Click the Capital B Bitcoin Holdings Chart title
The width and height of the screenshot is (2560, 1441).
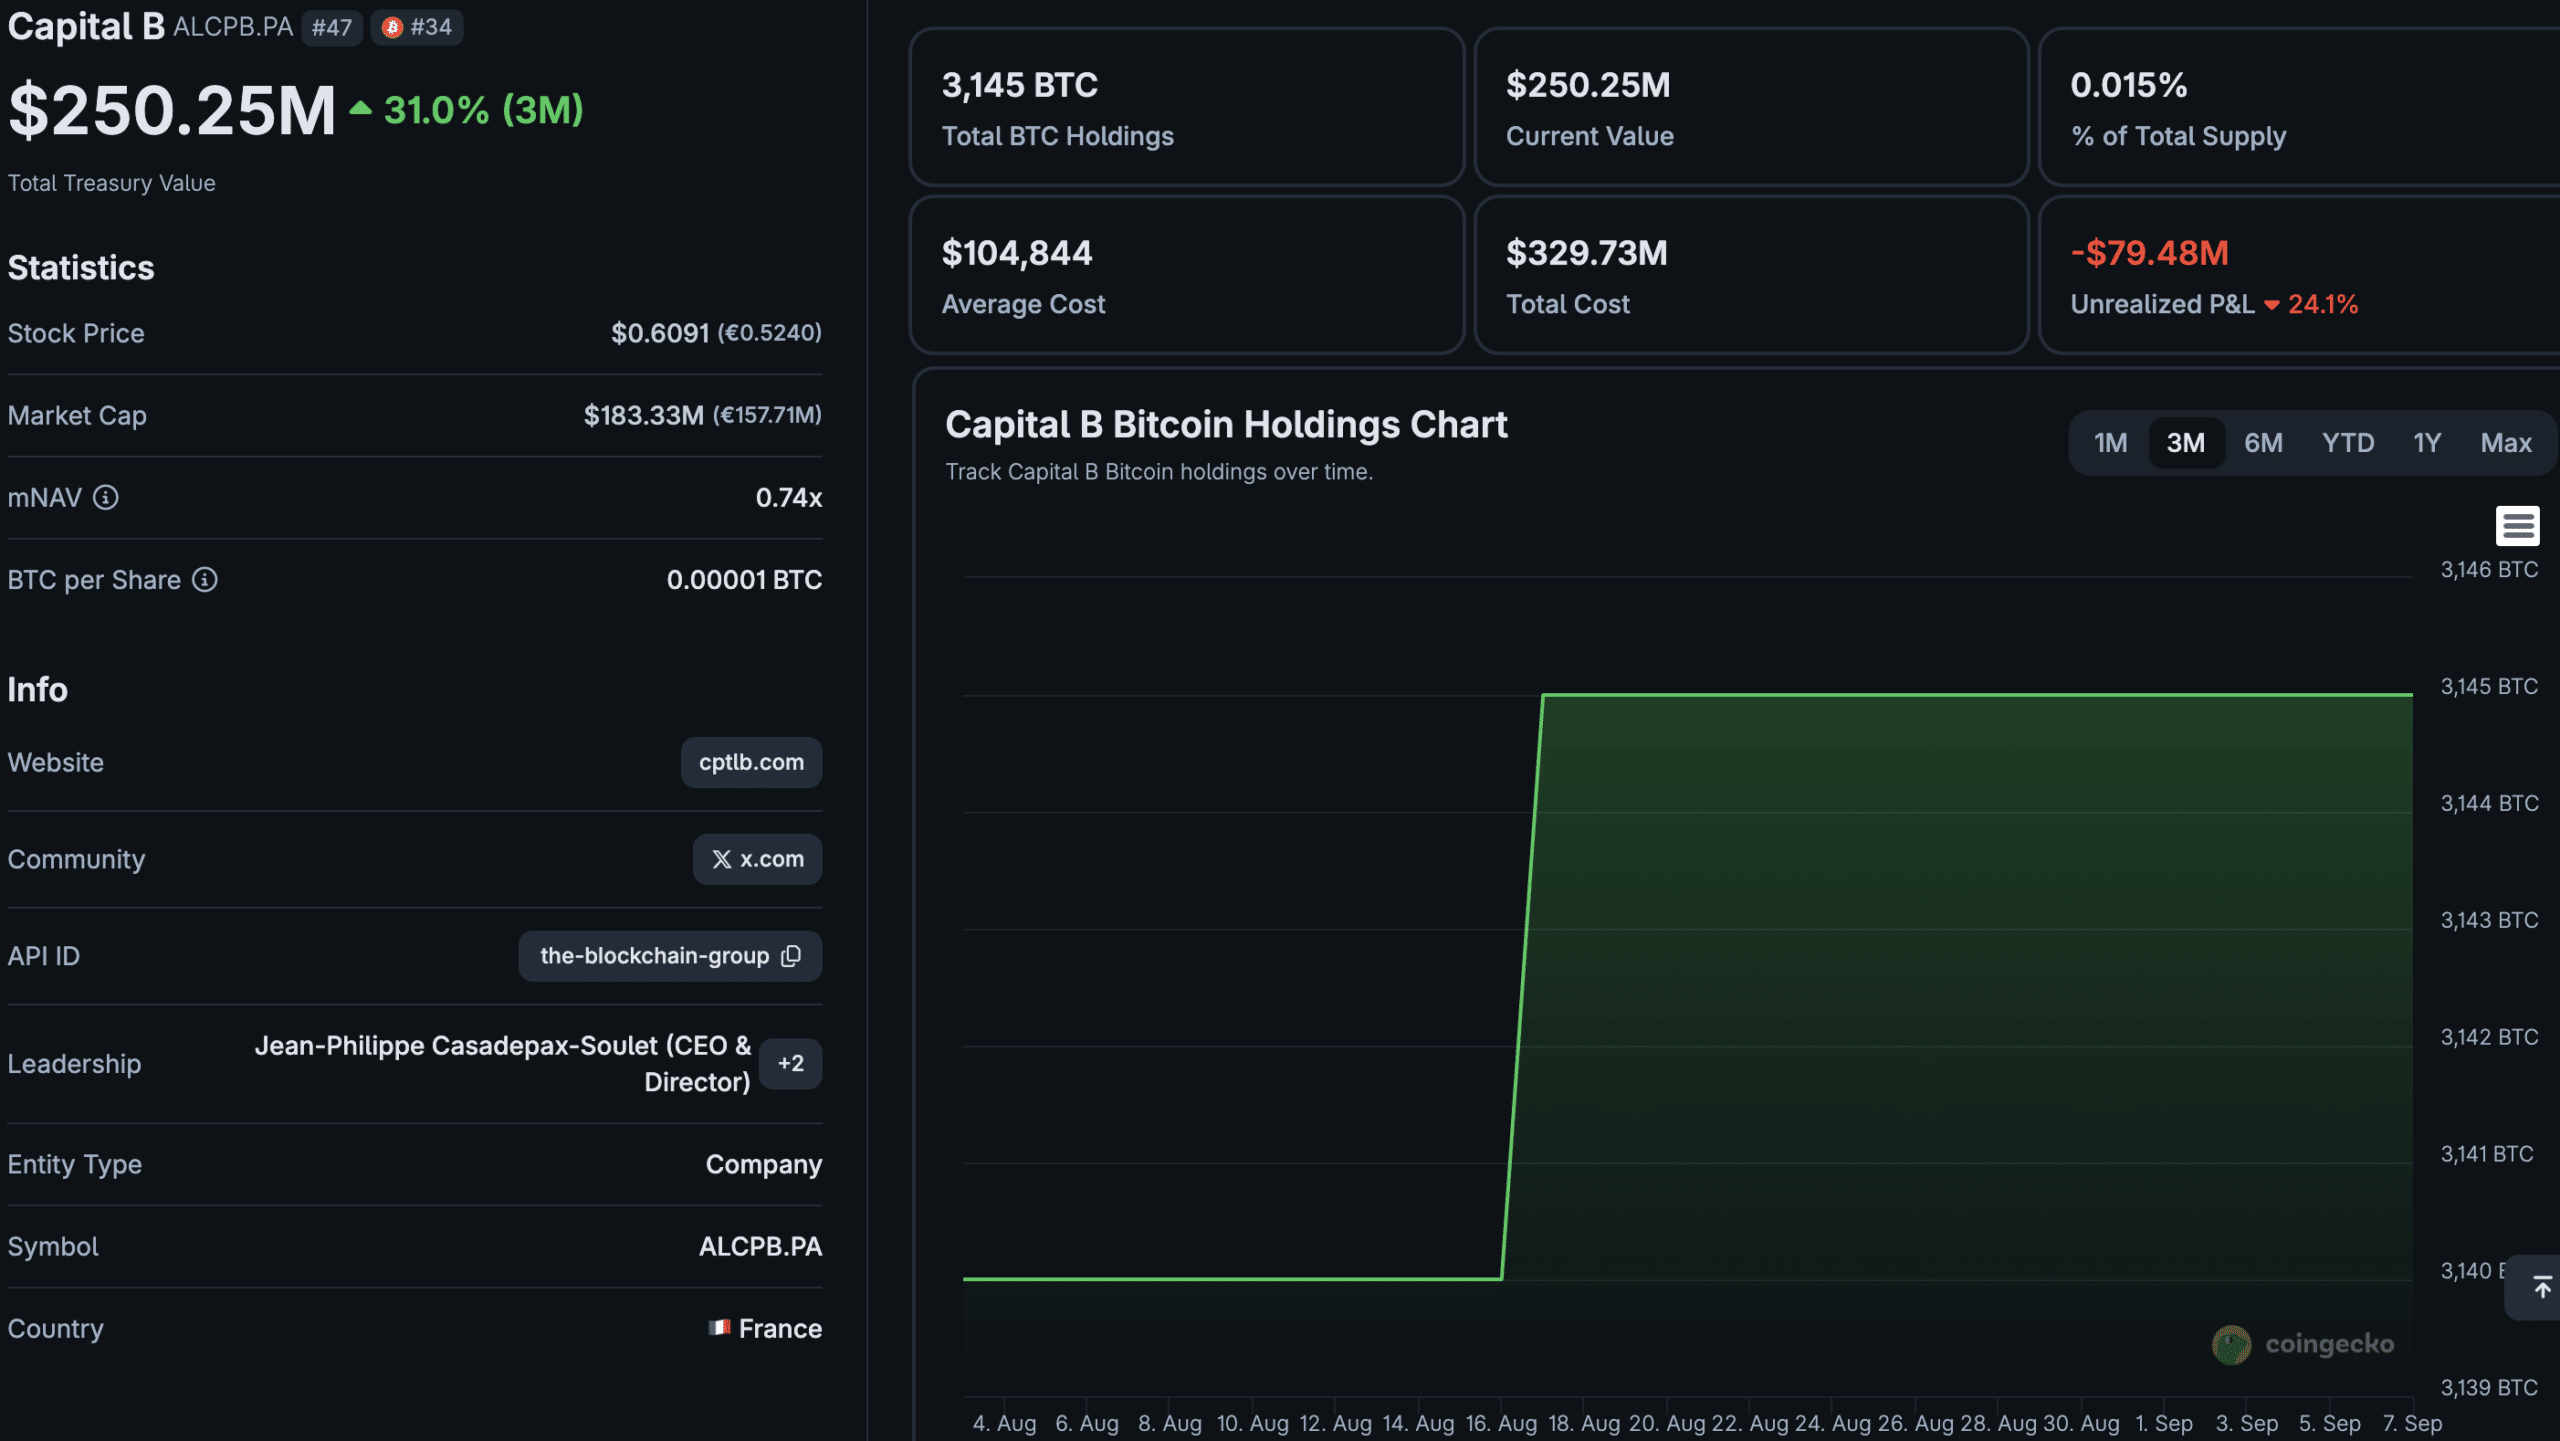coord(1226,425)
